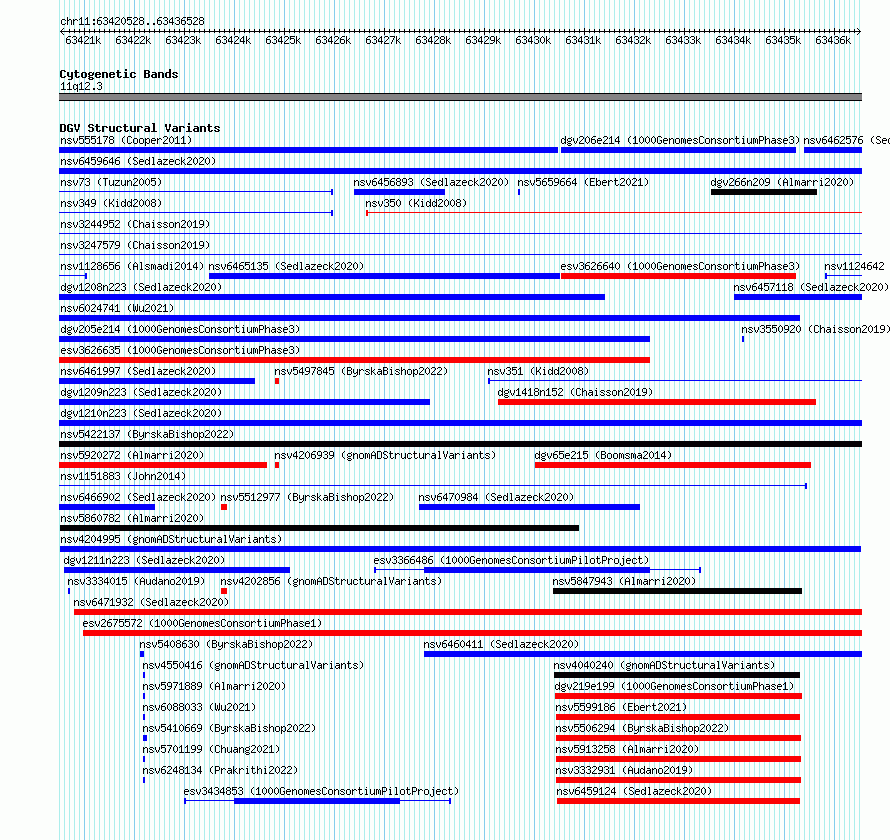Open dgv1208n223 (Sedlazeck2020) variant
Image resolution: width=890 pixels, height=840 pixels.
tap(141, 287)
